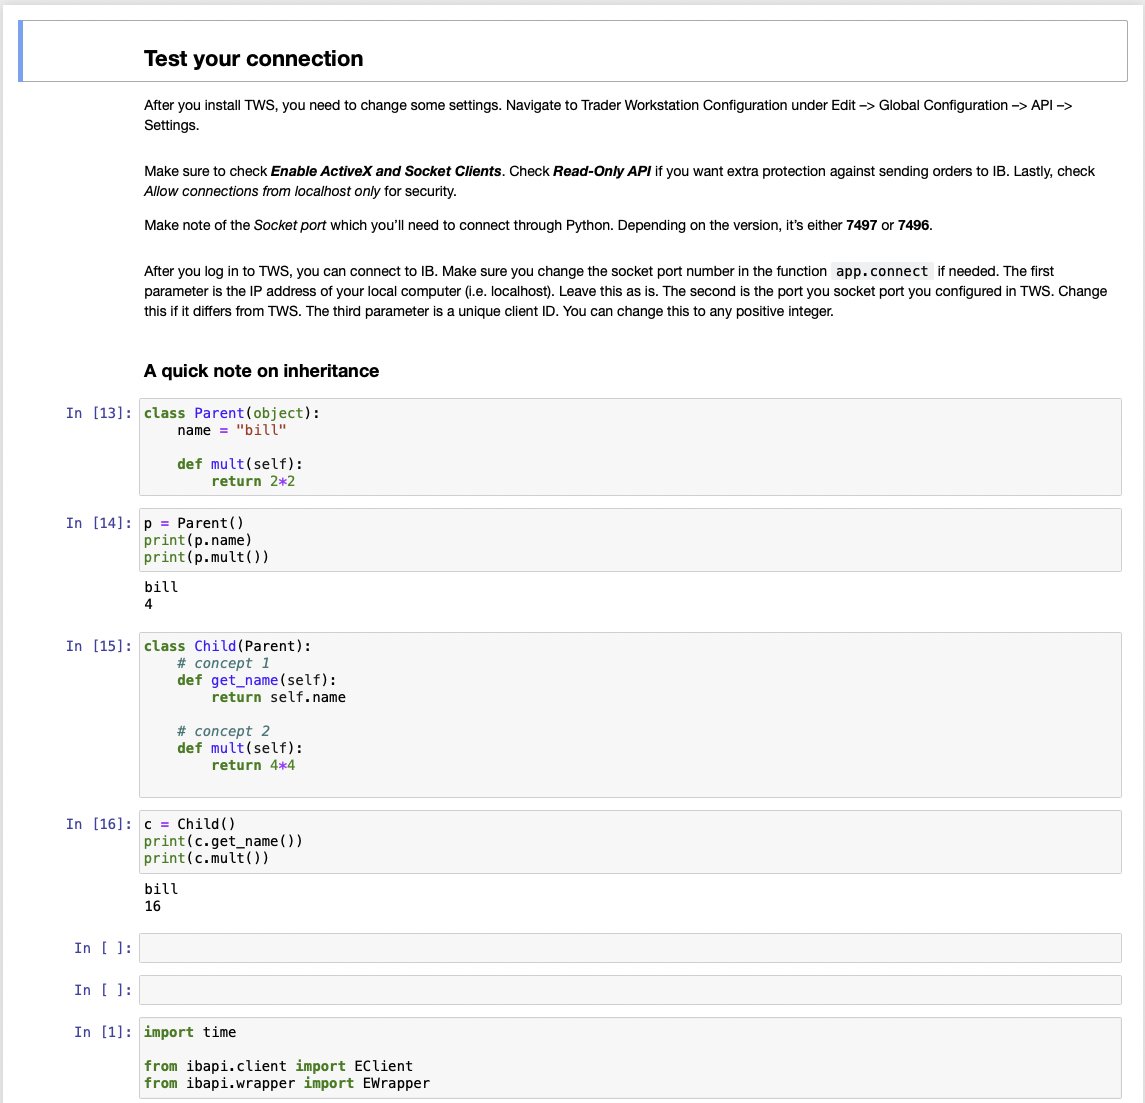This screenshot has width=1145, height=1103.
Task: Click the In [1] execution prompt
Action: (108, 1032)
